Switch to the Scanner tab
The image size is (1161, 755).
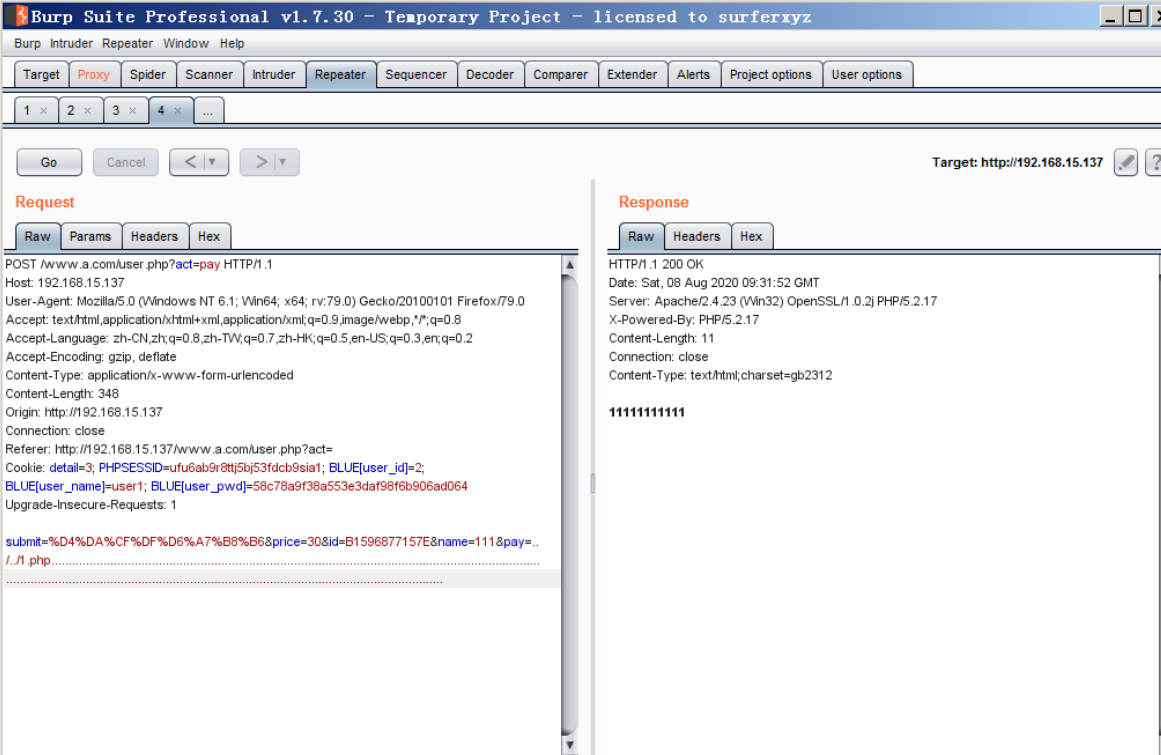click(x=209, y=75)
